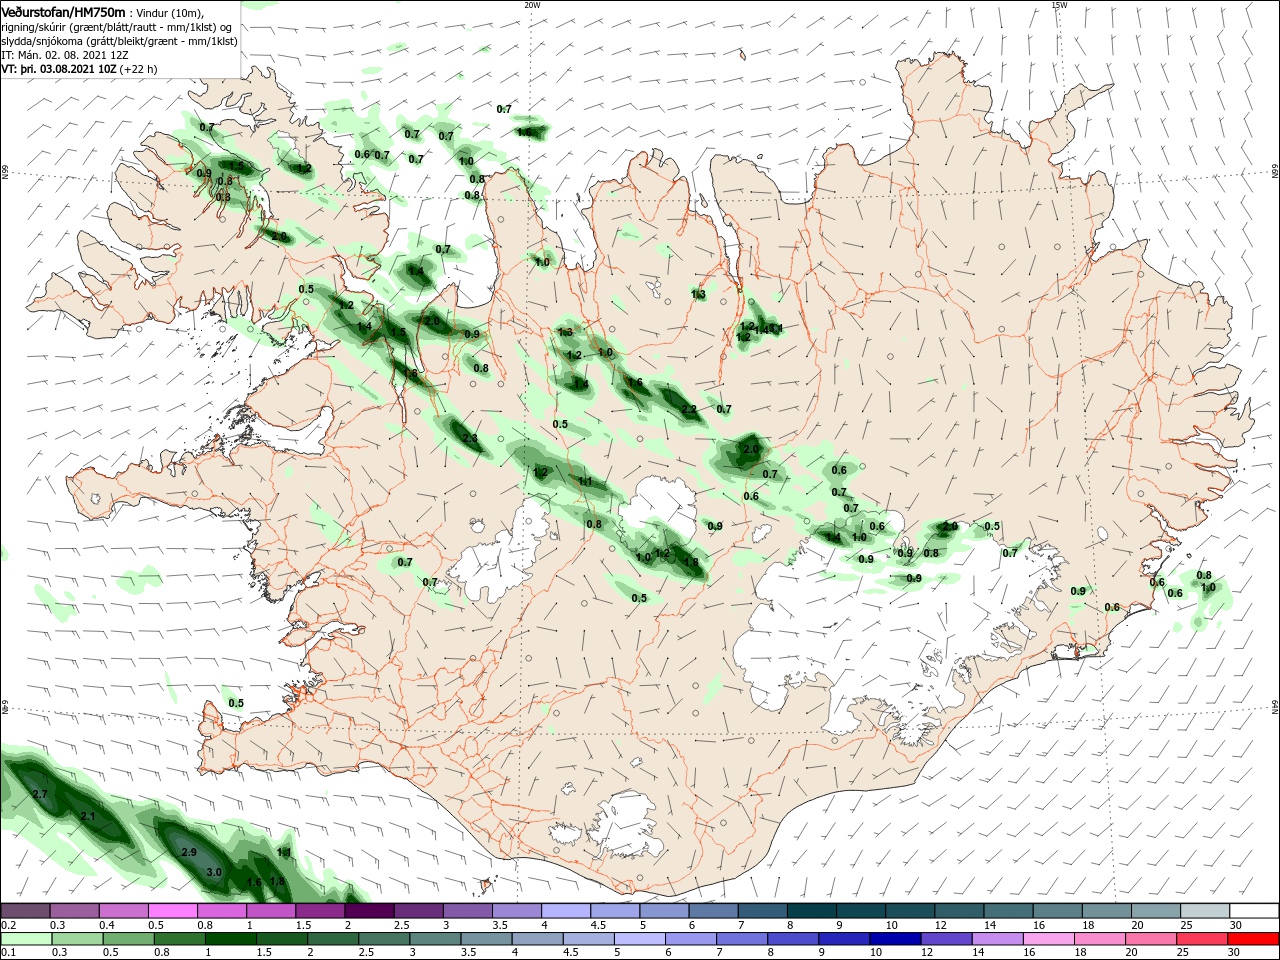Pick the darkest purple swatch above the upper 2 label
The width and height of the screenshot is (1280, 960).
tap(369, 911)
